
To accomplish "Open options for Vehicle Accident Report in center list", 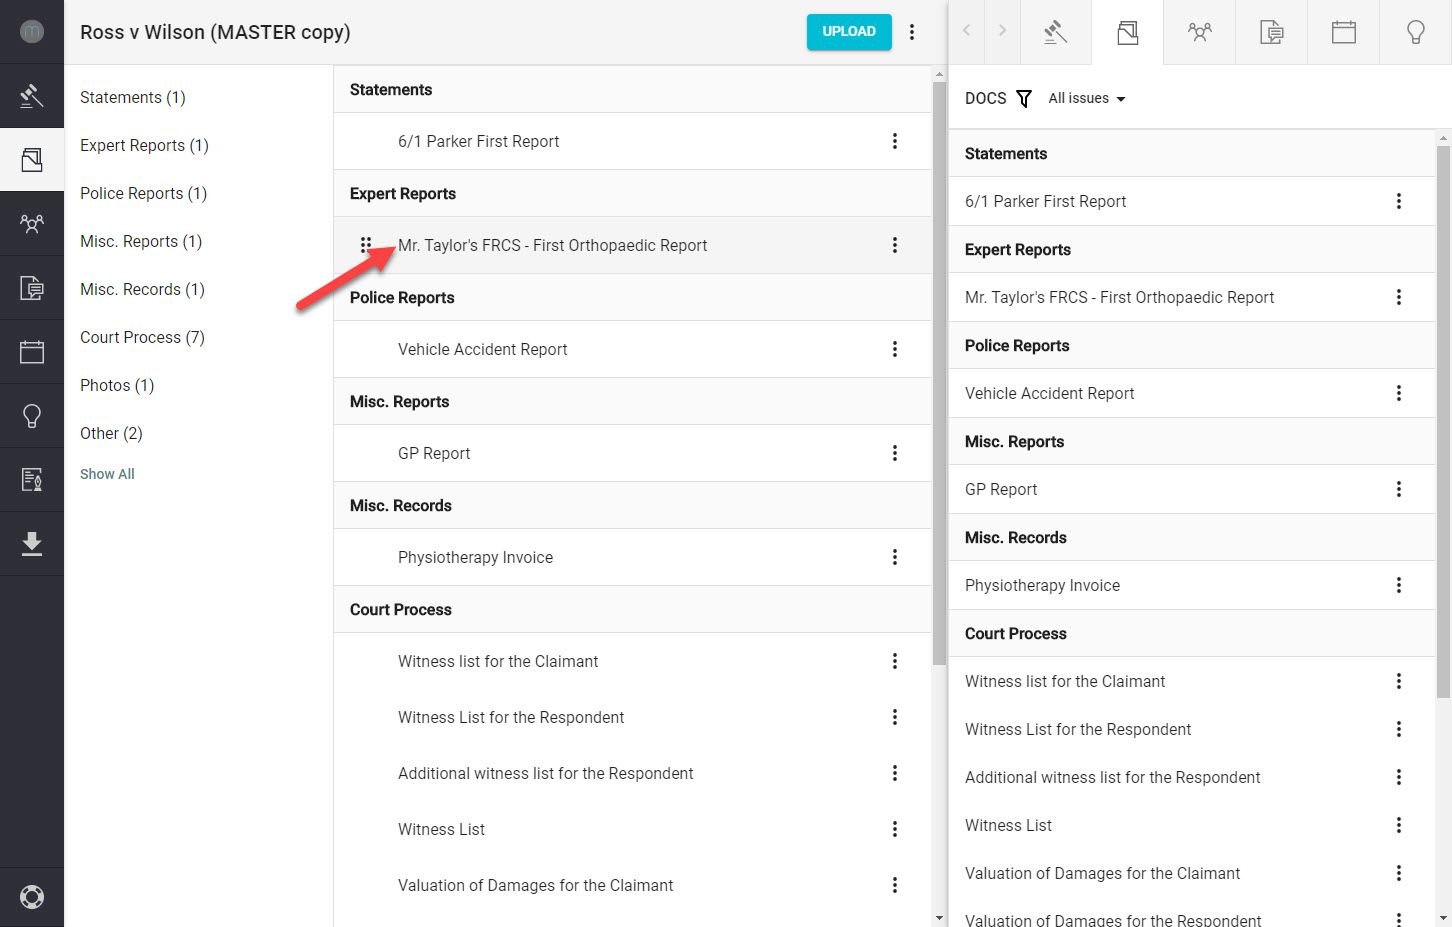I will pos(895,349).
